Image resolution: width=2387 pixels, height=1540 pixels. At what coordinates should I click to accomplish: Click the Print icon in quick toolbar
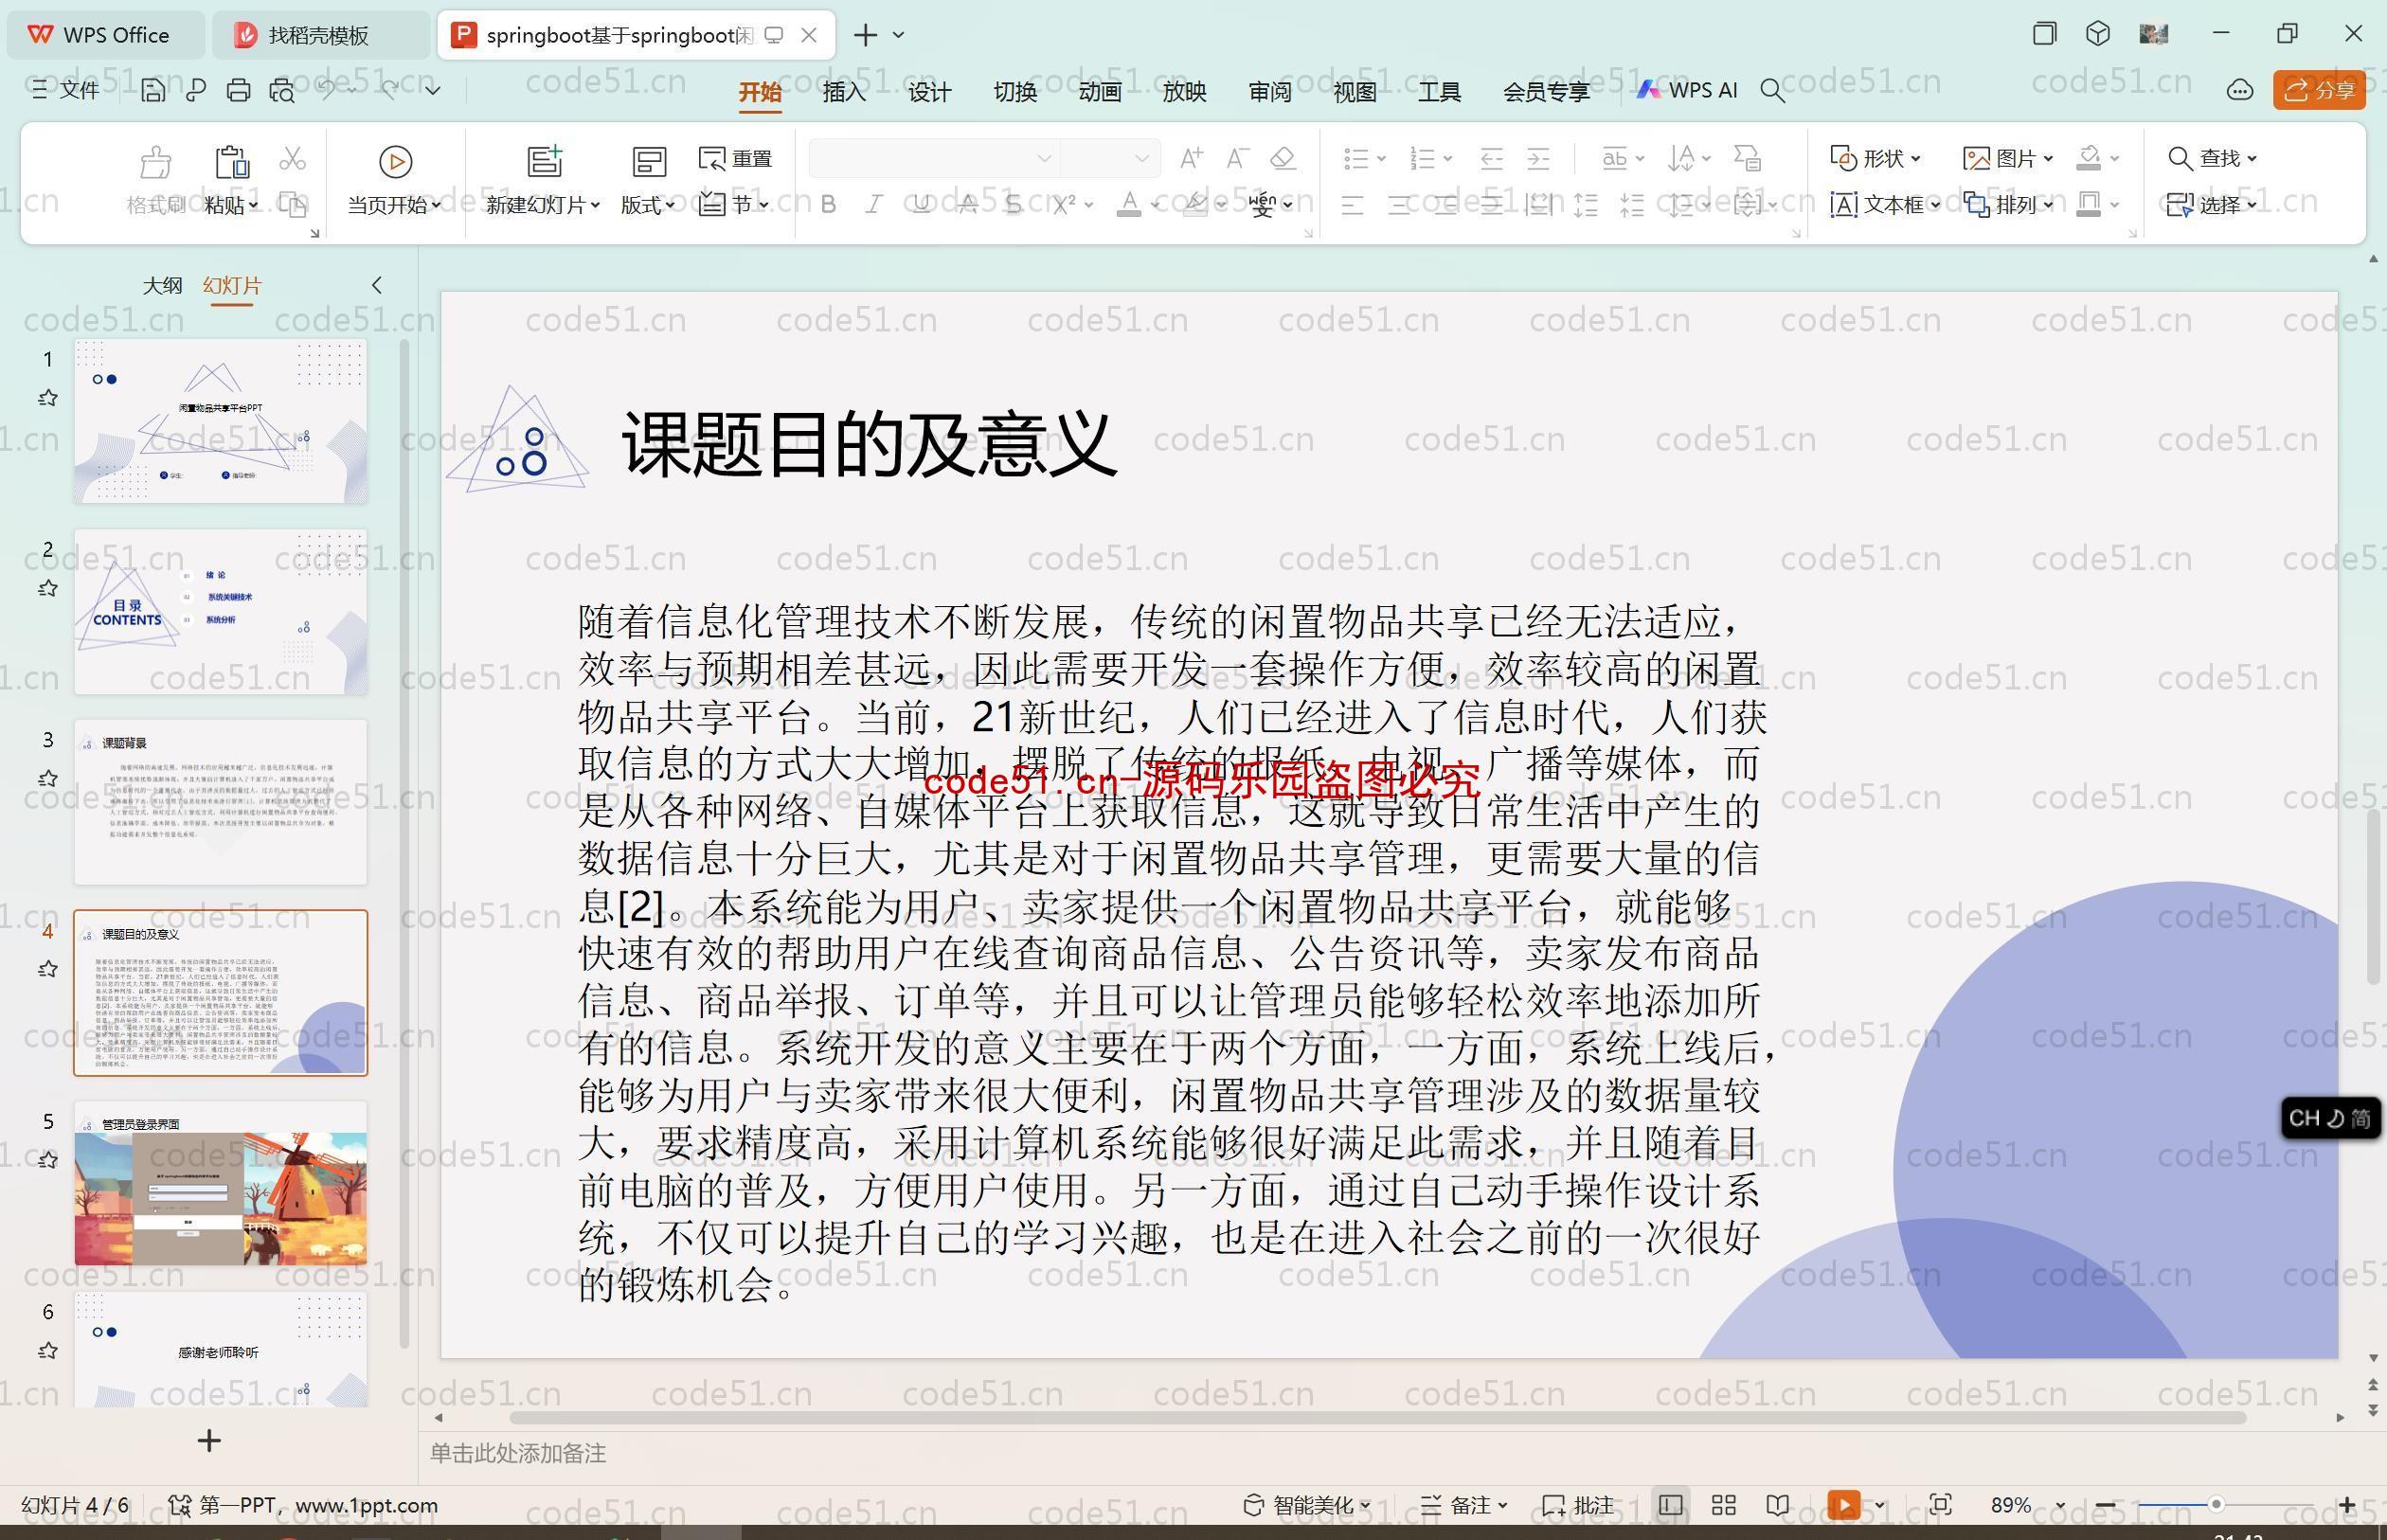click(238, 91)
